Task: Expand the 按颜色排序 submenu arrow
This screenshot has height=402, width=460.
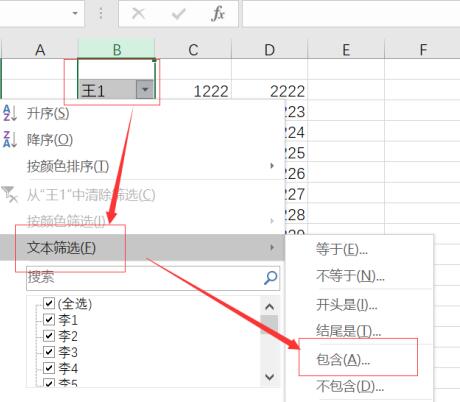Action: [272, 166]
